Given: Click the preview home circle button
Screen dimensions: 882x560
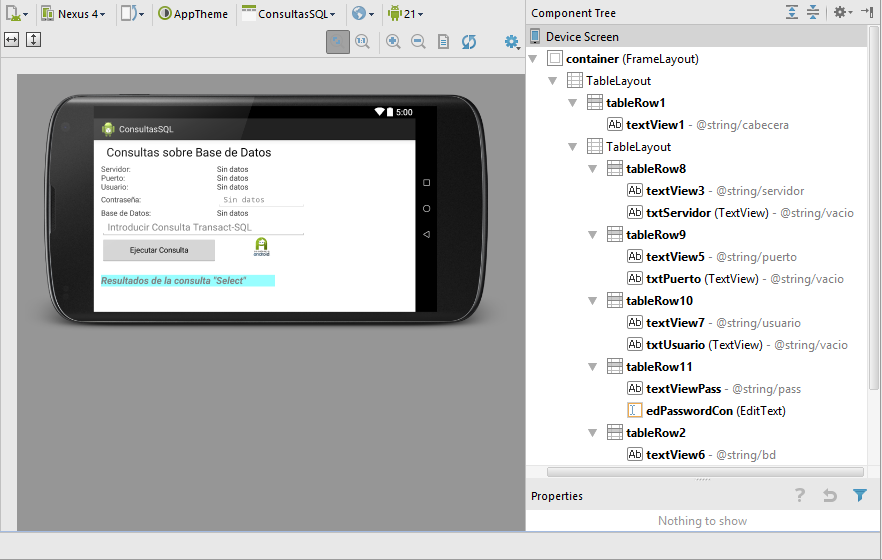Looking at the screenshot, I should (426, 209).
